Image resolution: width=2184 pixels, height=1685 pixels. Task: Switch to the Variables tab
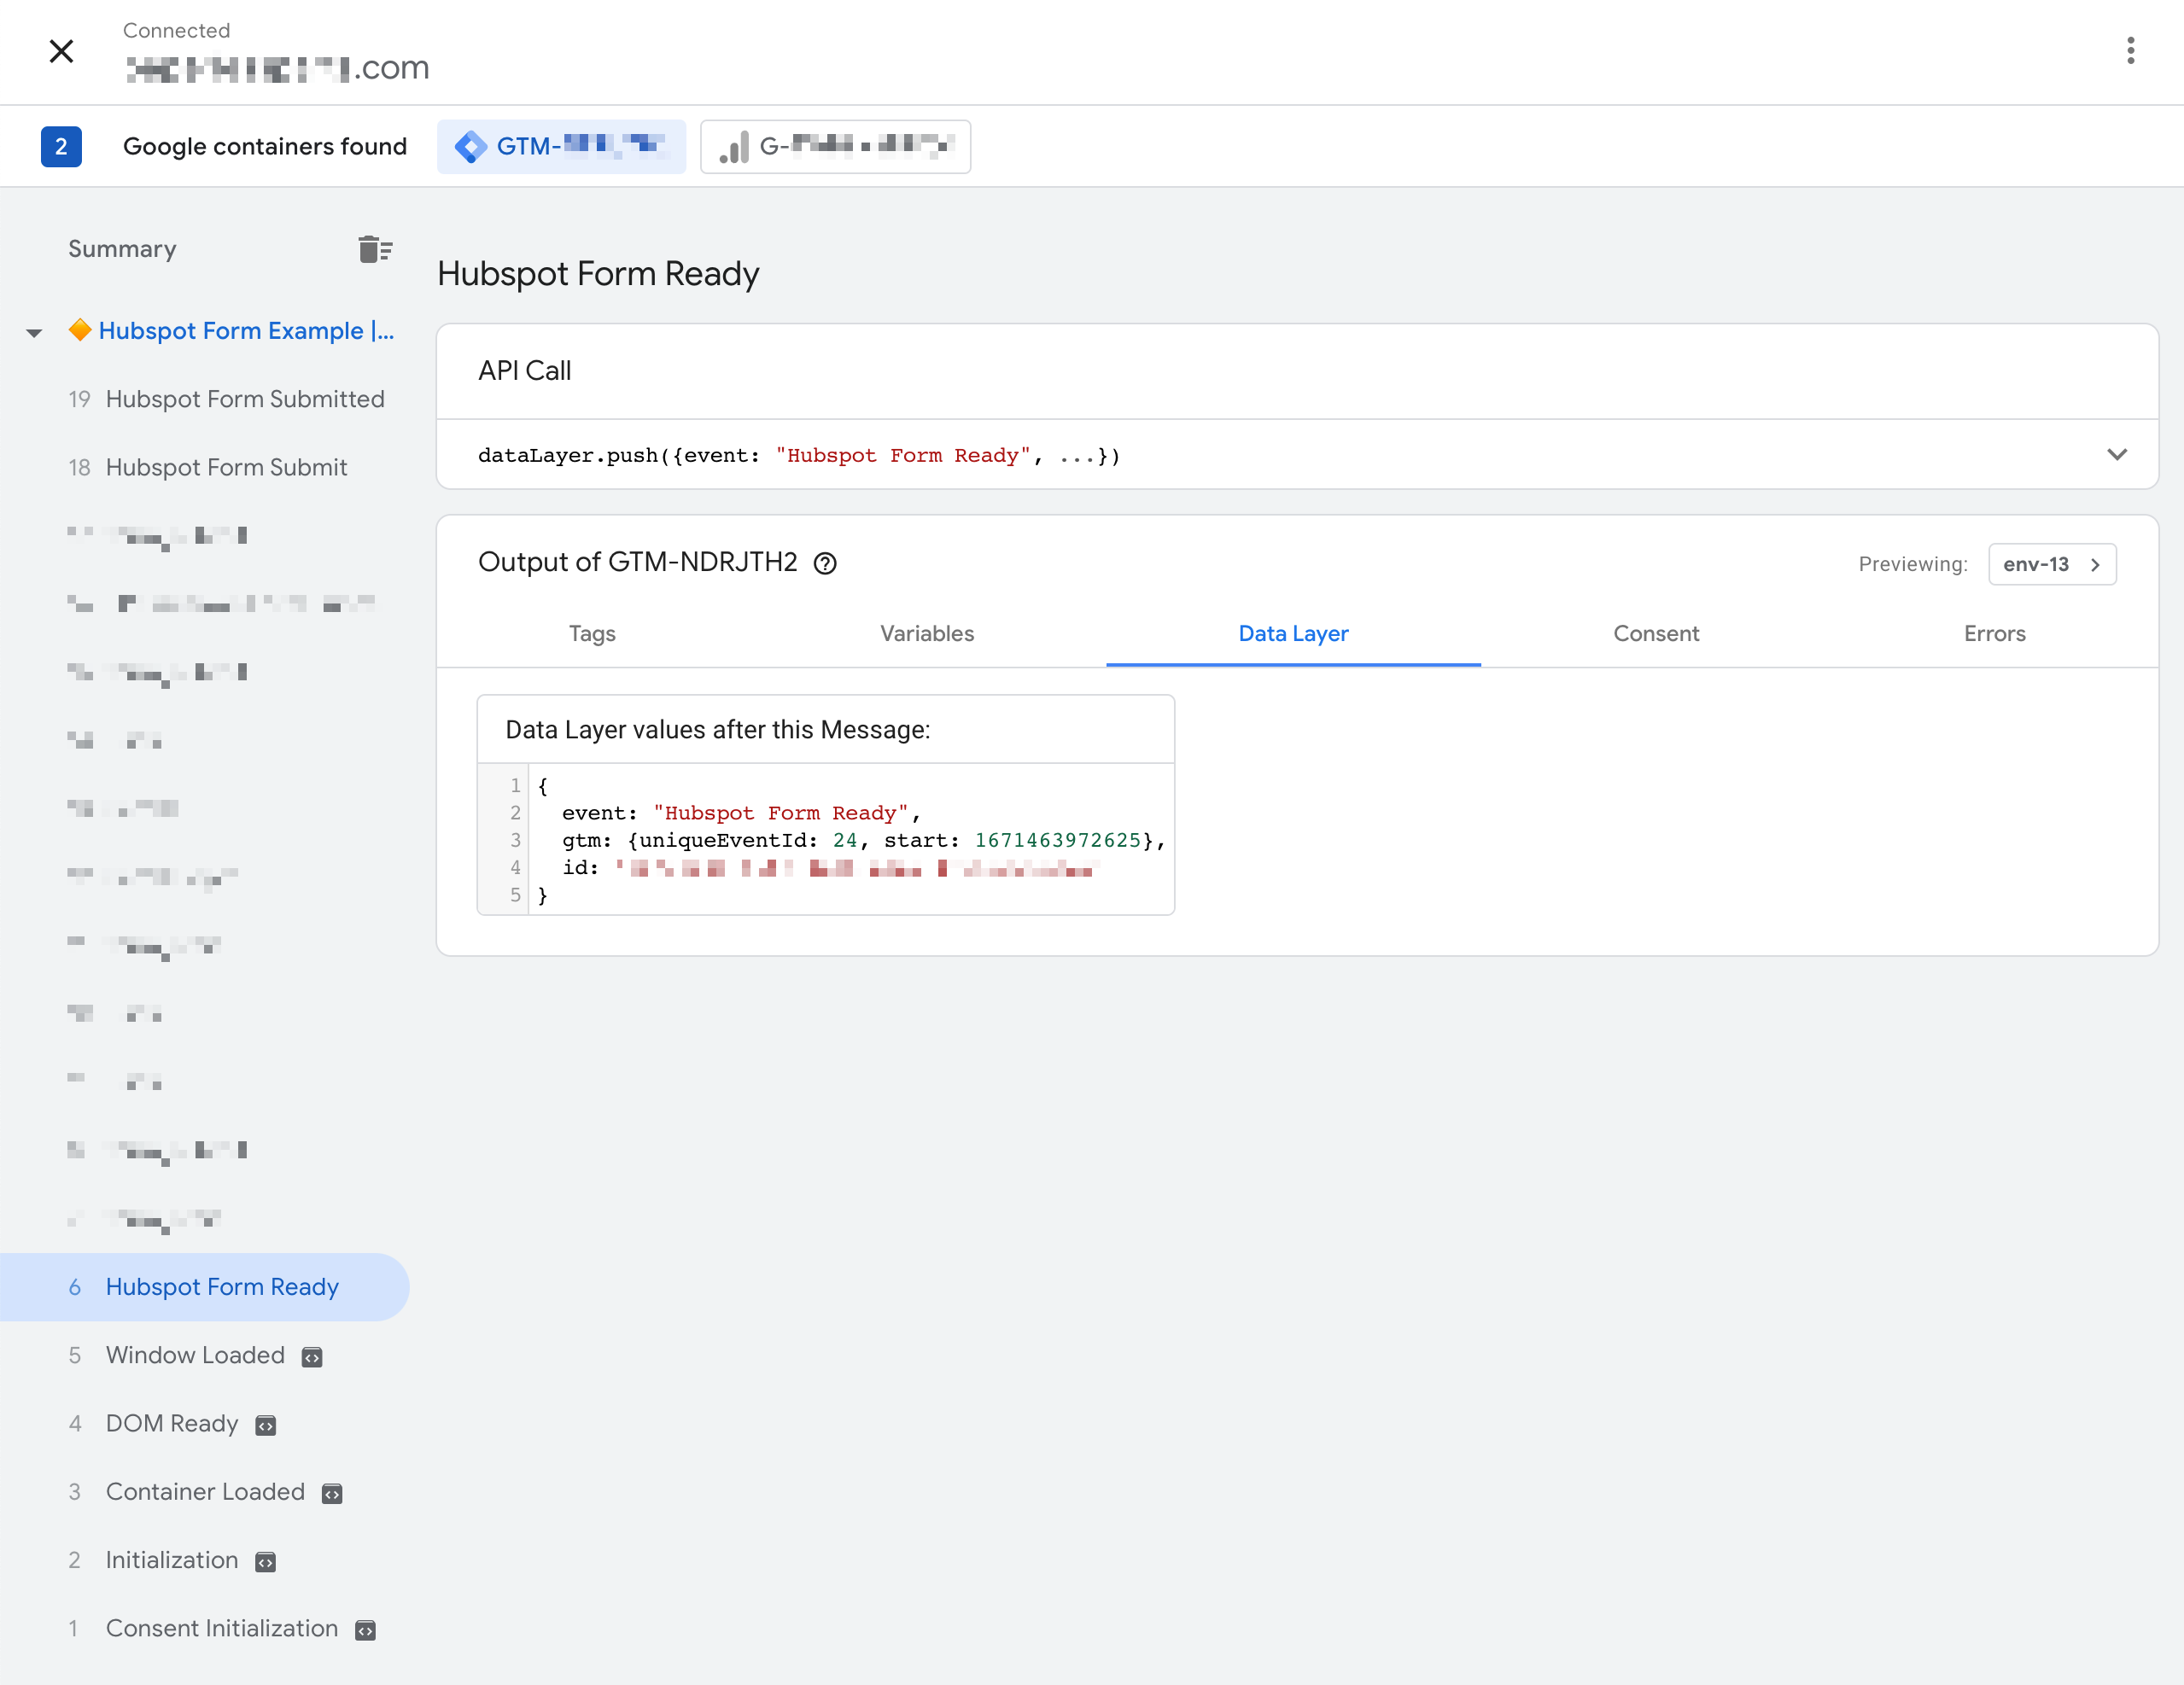[927, 634]
